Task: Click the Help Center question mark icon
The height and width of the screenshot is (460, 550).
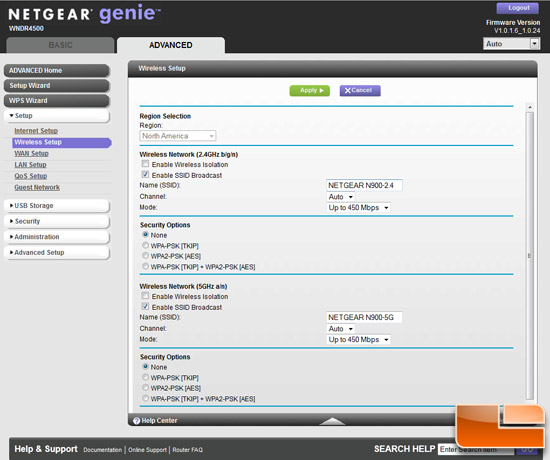Action: coord(136,420)
